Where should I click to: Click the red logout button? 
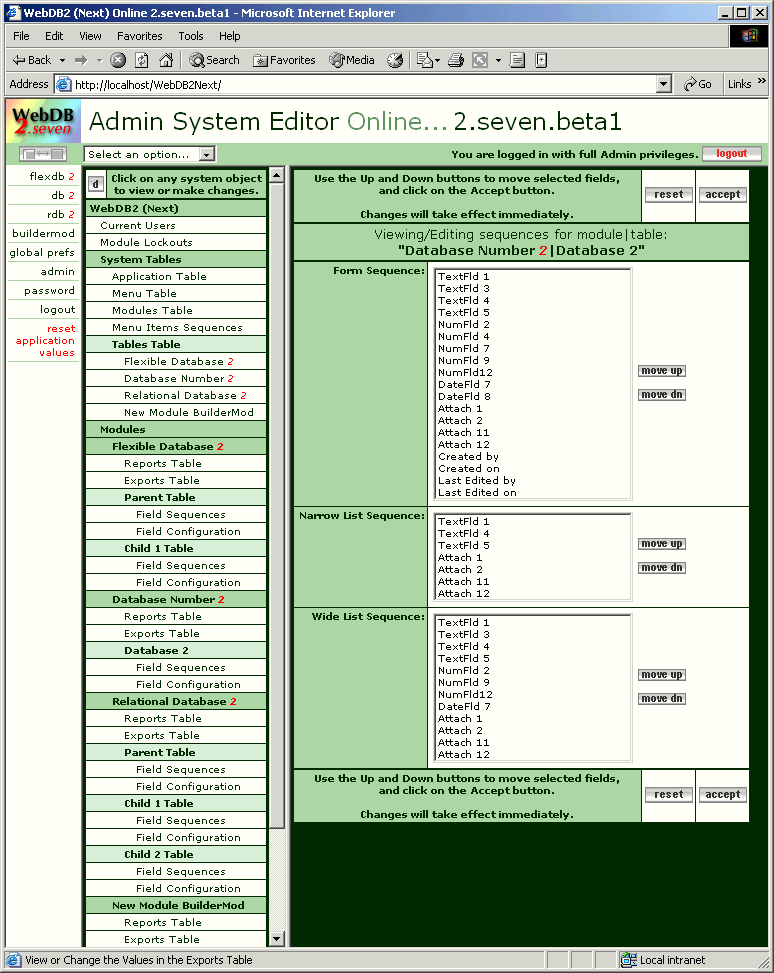pos(731,153)
